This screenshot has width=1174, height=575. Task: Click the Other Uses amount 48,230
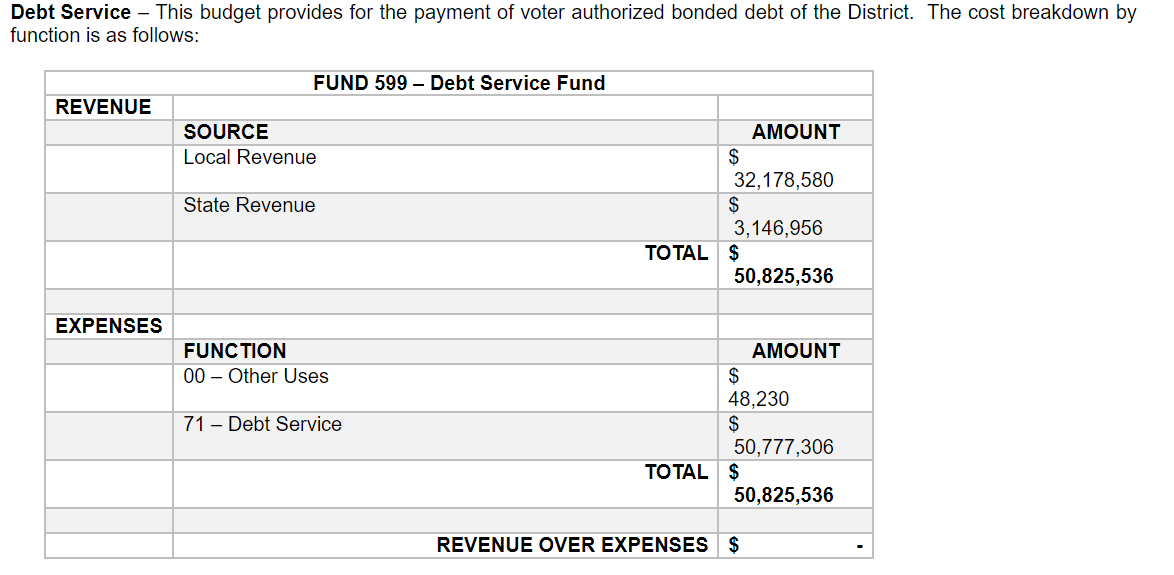(758, 399)
